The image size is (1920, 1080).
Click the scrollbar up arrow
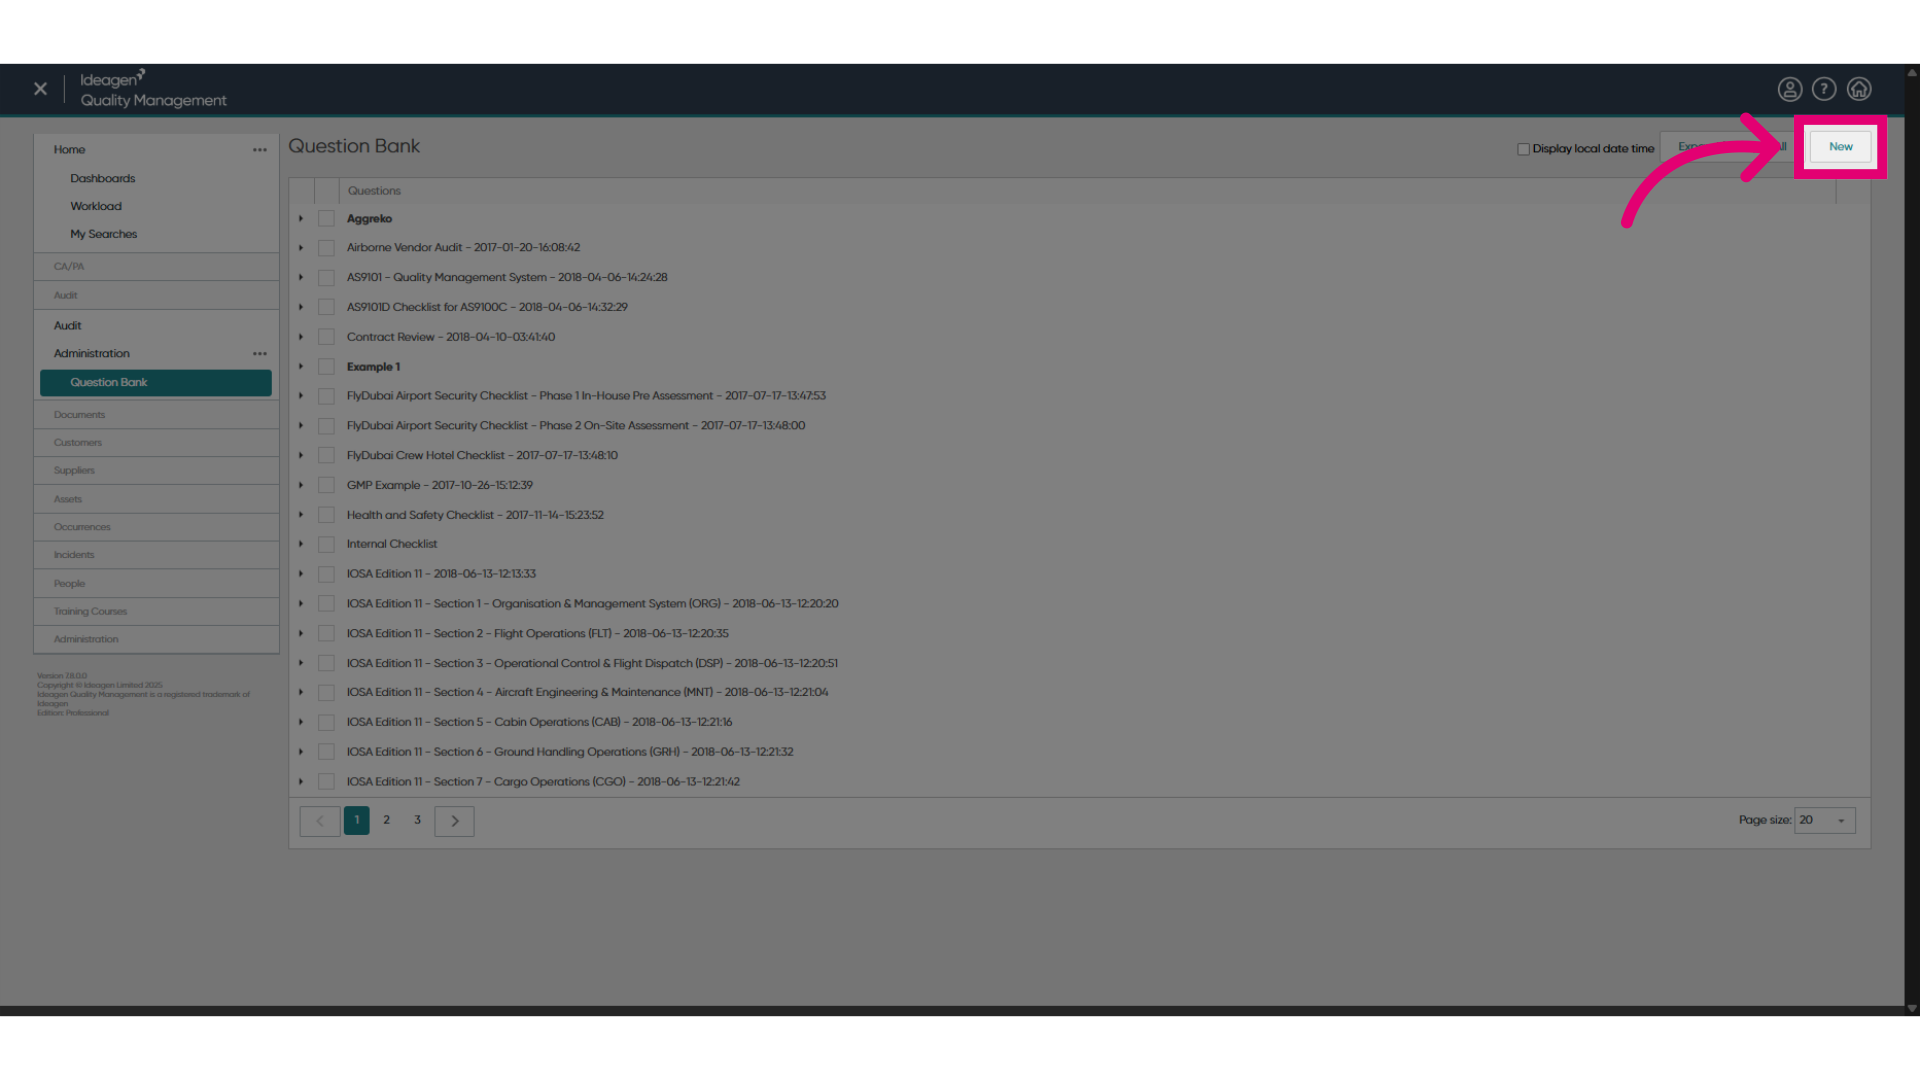1912,72
